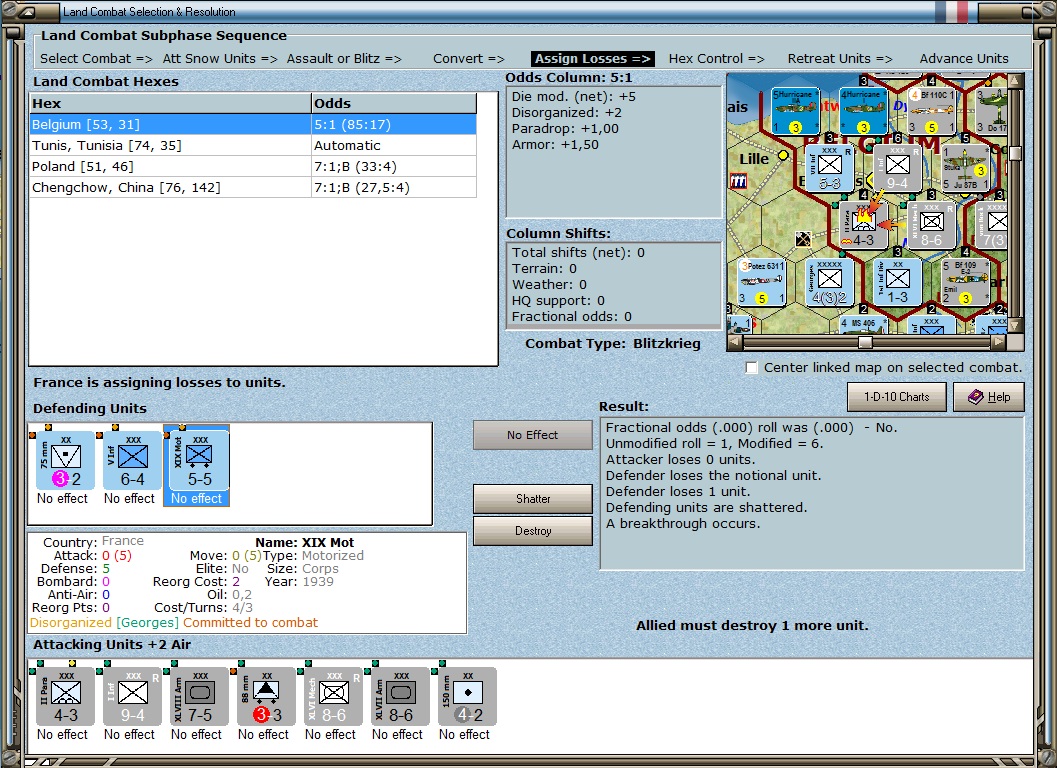
Task: Click the Assign Losses subphase step
Action: [593, 59]
